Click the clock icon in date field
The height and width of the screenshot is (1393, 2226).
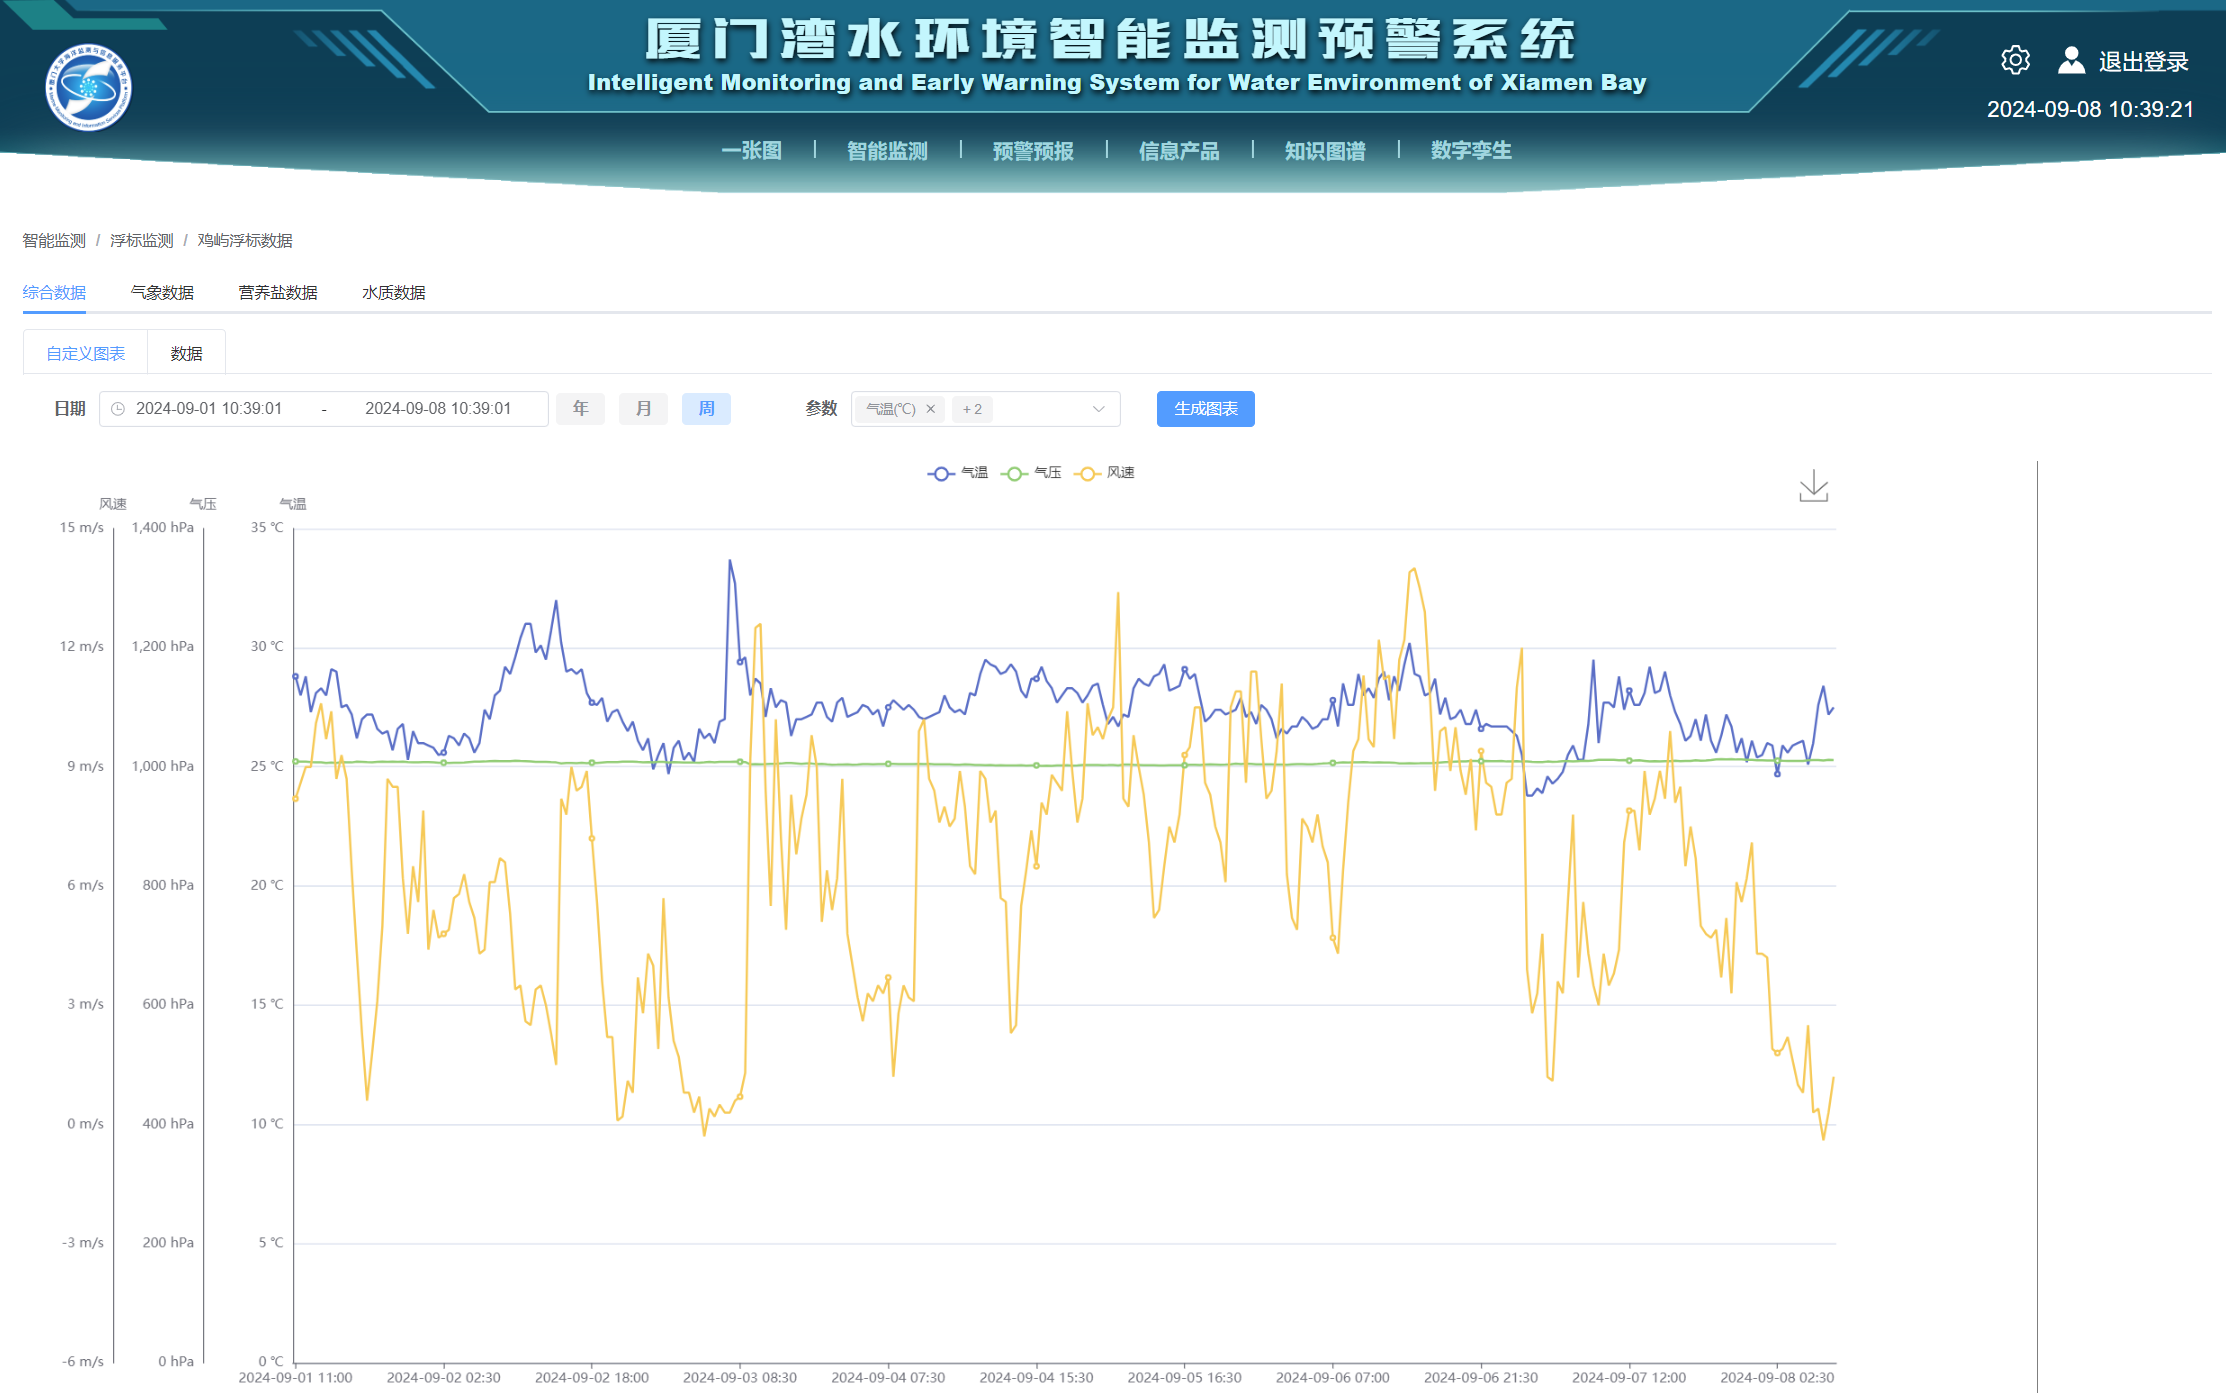click(118, 409)
